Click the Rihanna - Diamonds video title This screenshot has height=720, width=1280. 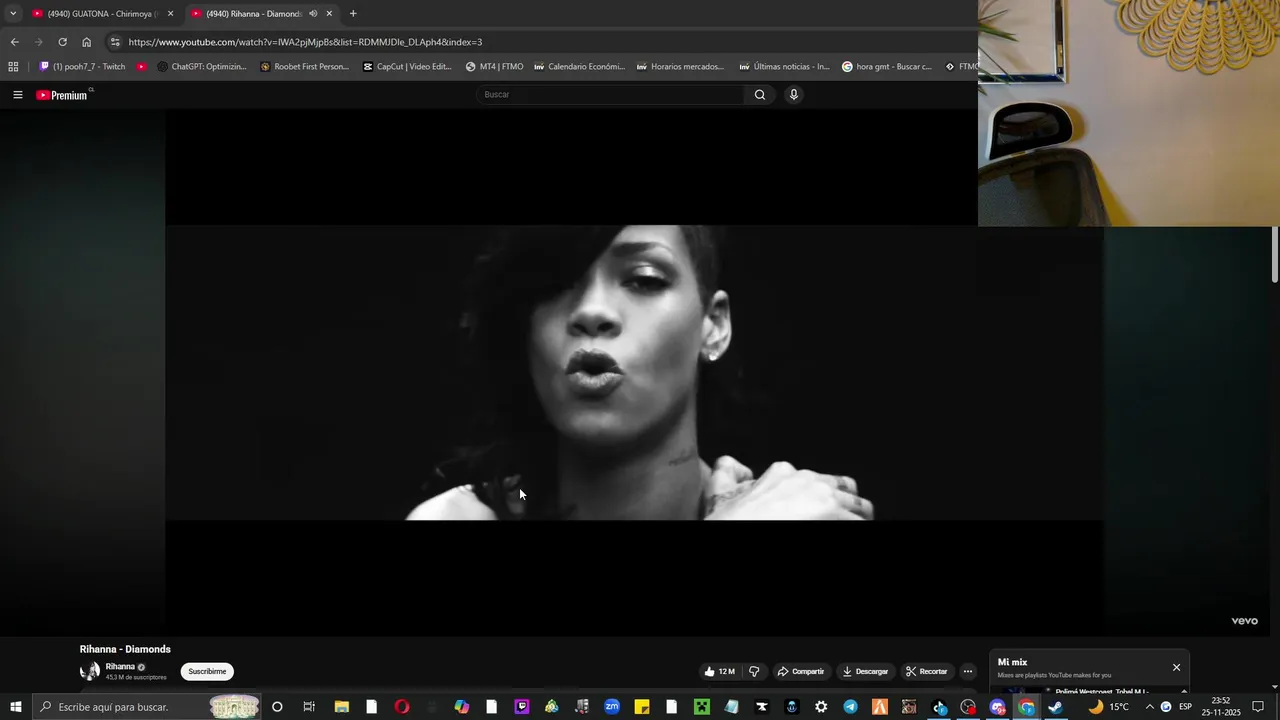pos(125,649)
